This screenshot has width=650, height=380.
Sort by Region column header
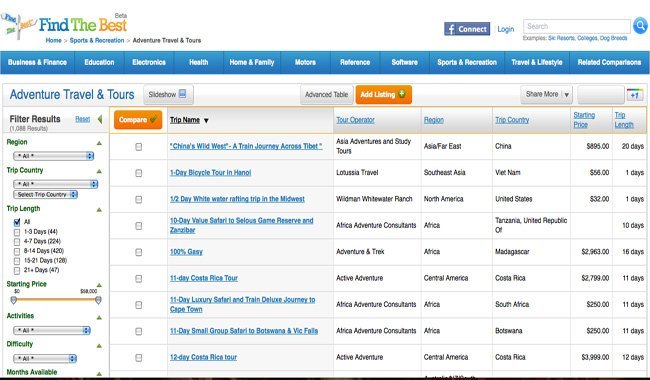[x=434, y=120]
